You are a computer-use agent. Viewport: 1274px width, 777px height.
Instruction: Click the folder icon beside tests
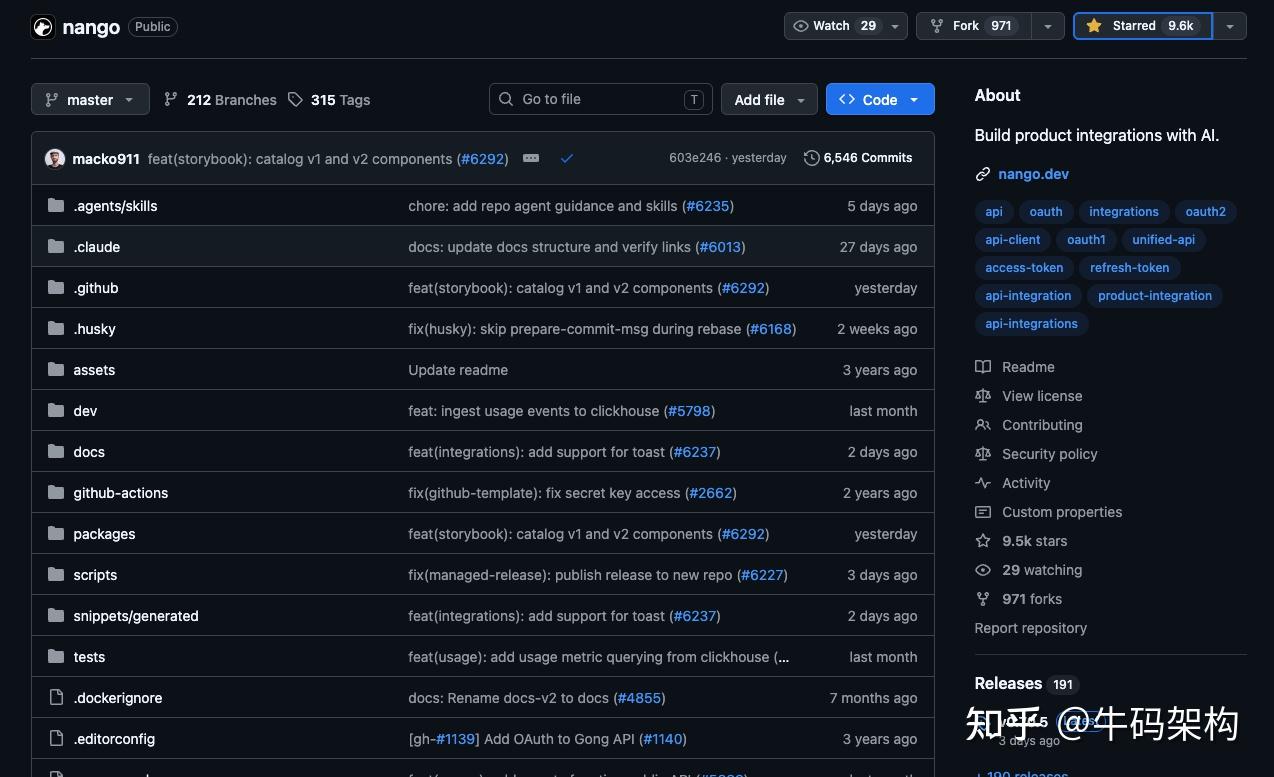point(56,657)
